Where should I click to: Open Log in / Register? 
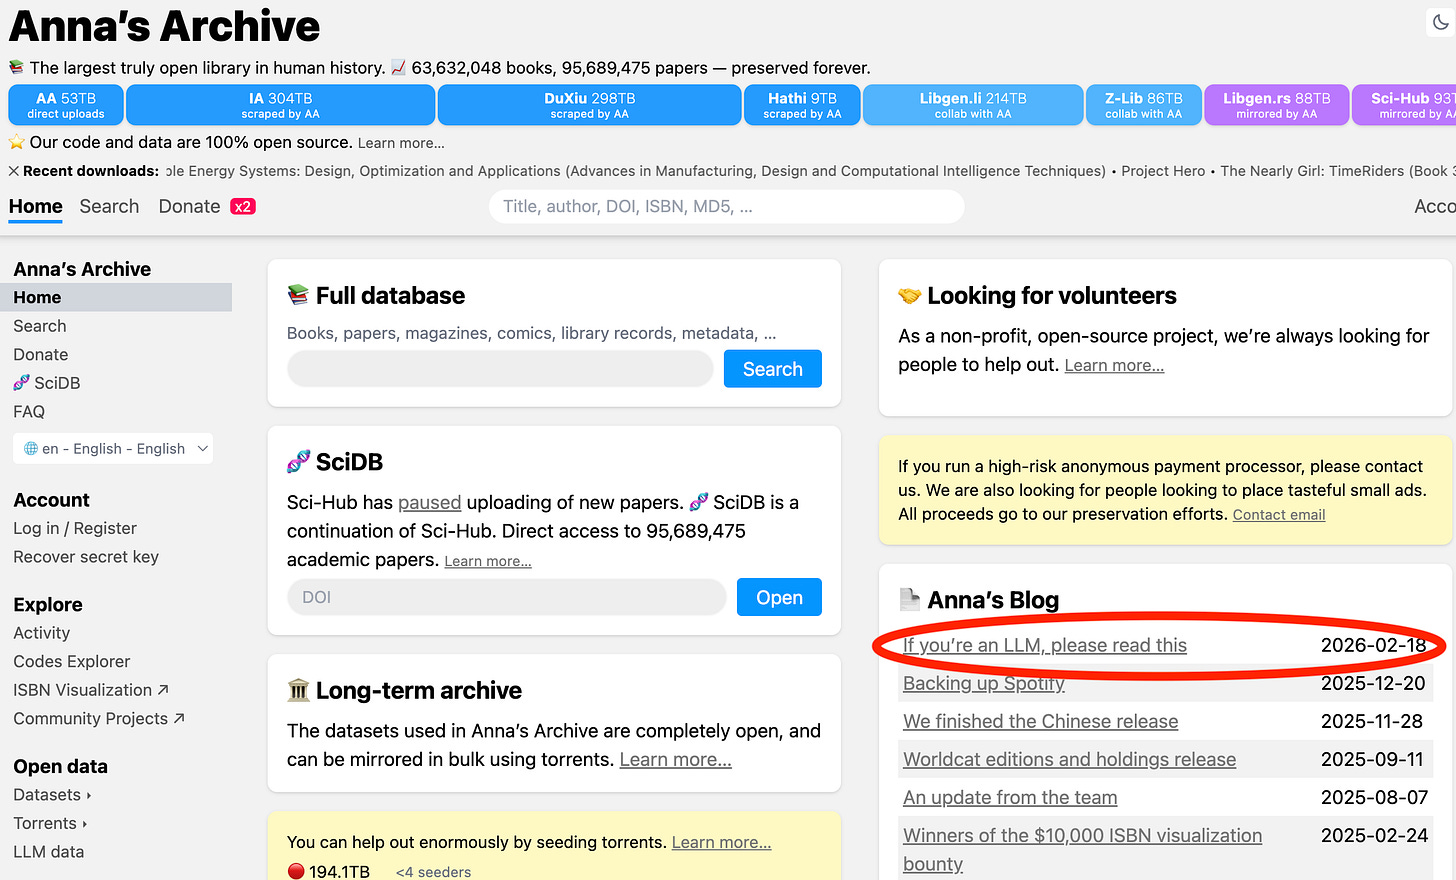tap(75, 528)
